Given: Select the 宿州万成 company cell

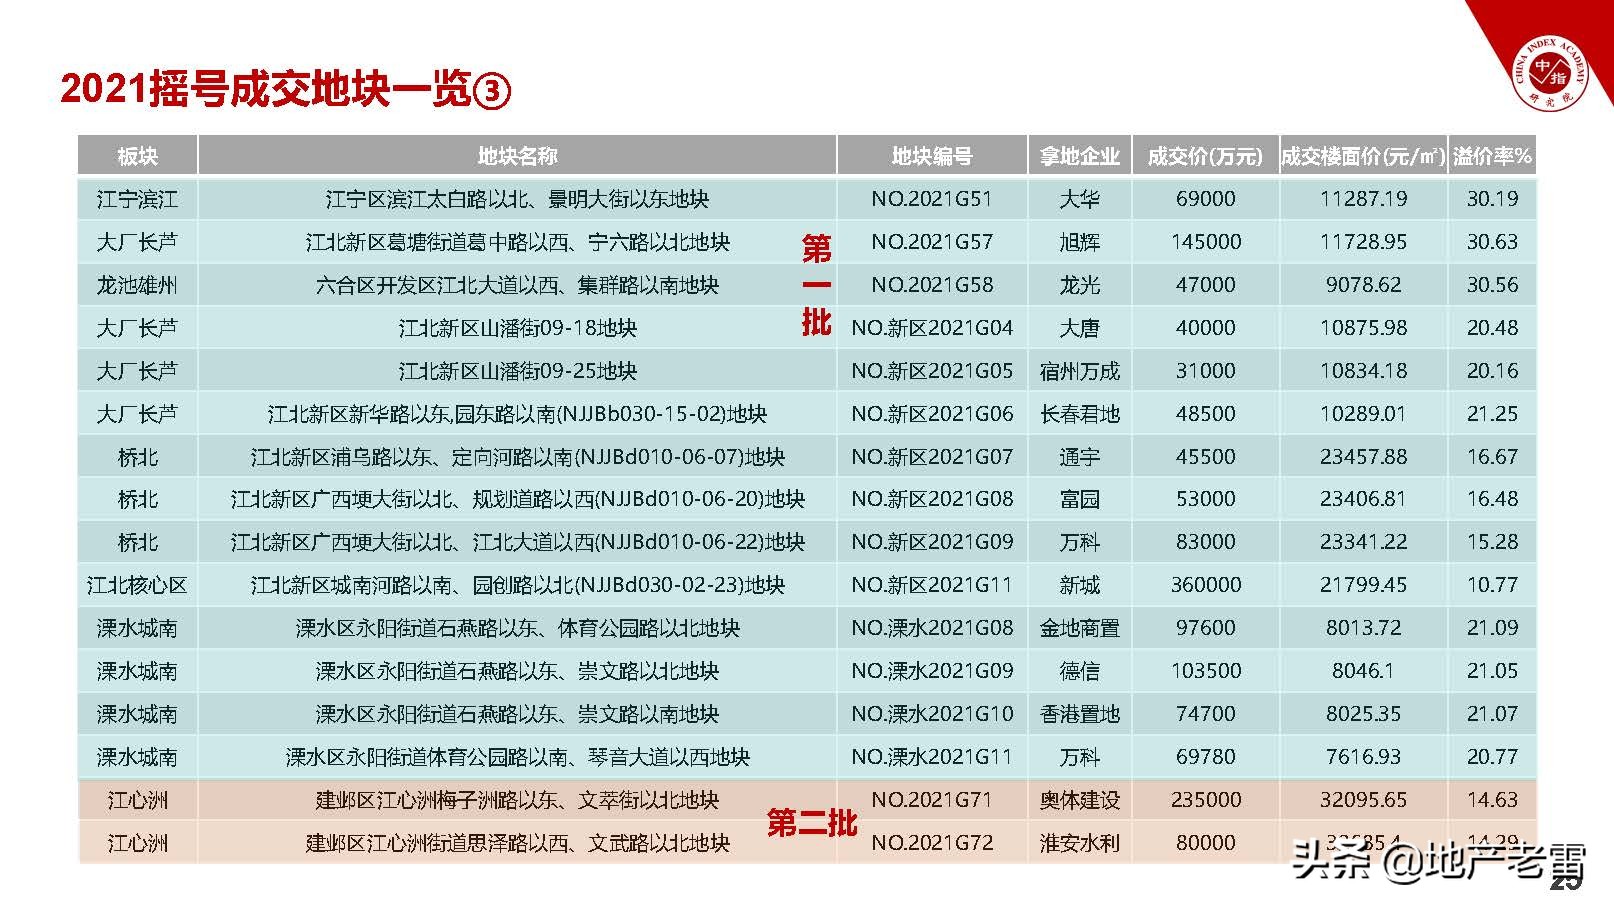Looking at the screenshot, I should [1080, 371].
